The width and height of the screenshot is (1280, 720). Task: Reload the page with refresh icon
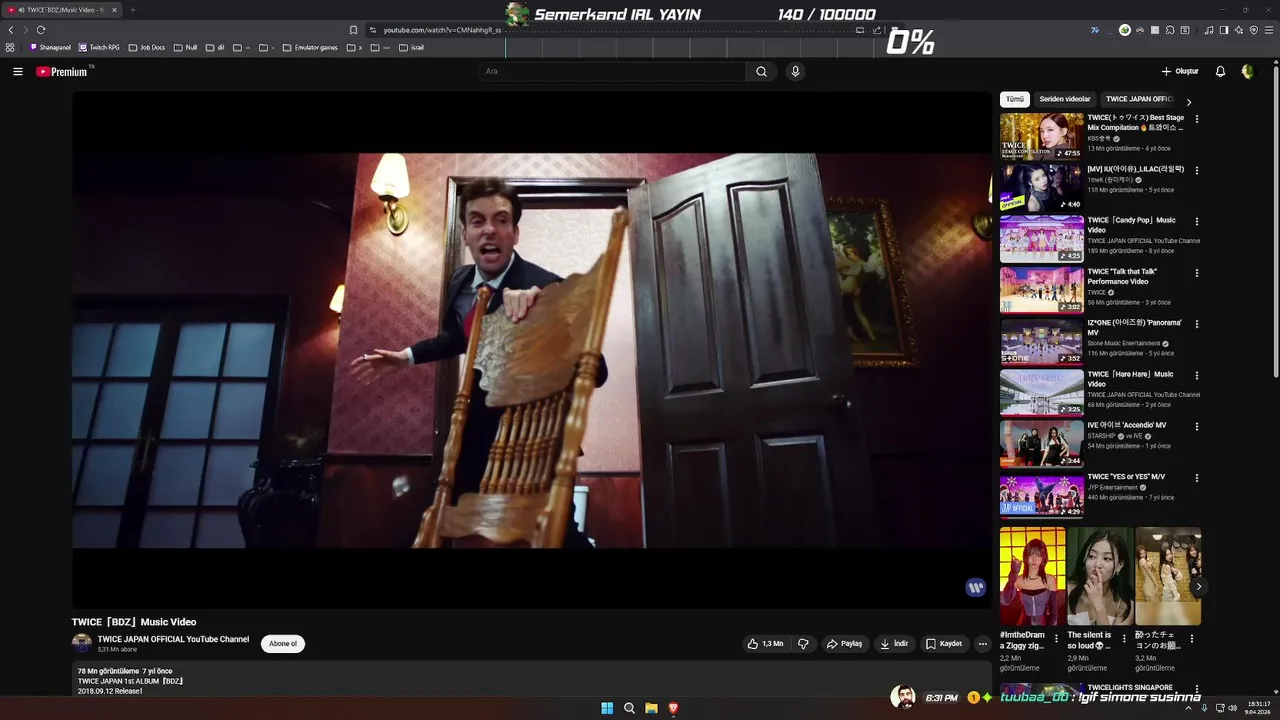pyautogui.click(x=41, y=30)
